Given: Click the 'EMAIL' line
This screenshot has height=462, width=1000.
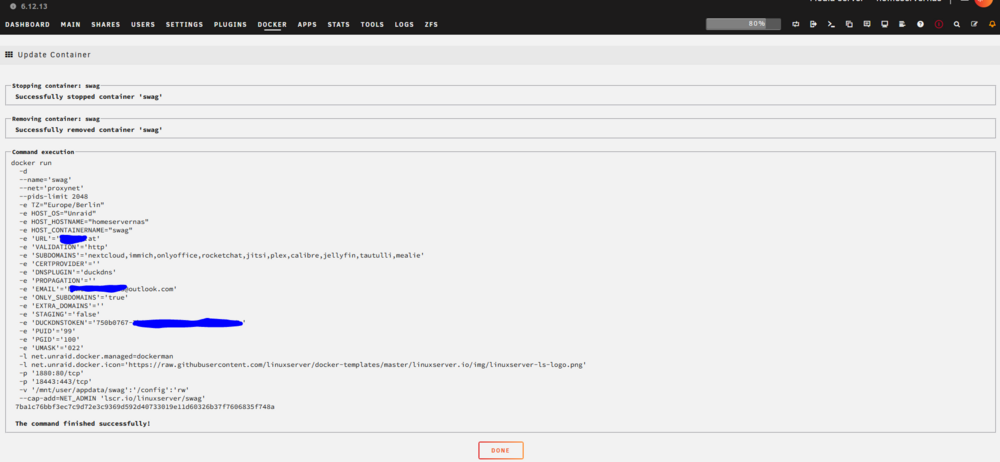Looking at the screenshot, I should click(x=98, y=289).
